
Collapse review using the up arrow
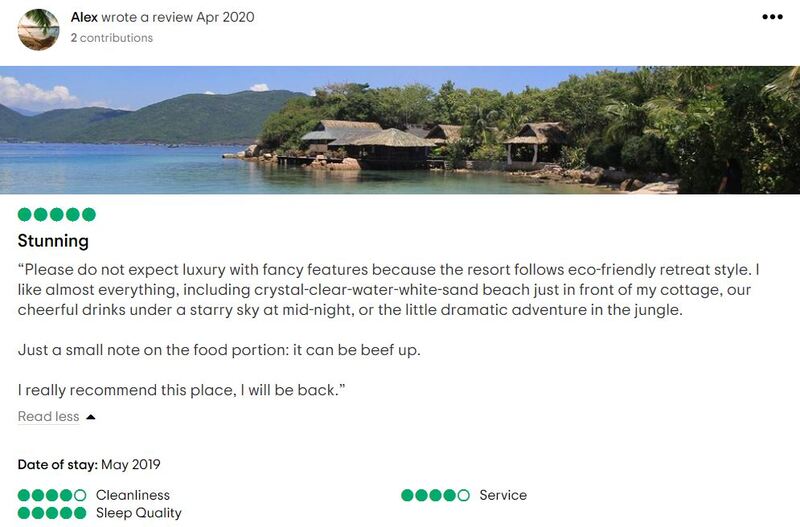(91, 417)
